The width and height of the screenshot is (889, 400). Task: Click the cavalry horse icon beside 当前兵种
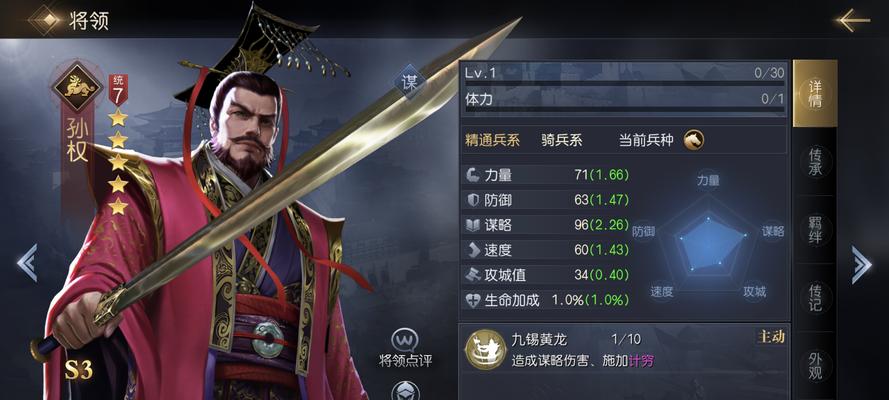pos(693,139)
